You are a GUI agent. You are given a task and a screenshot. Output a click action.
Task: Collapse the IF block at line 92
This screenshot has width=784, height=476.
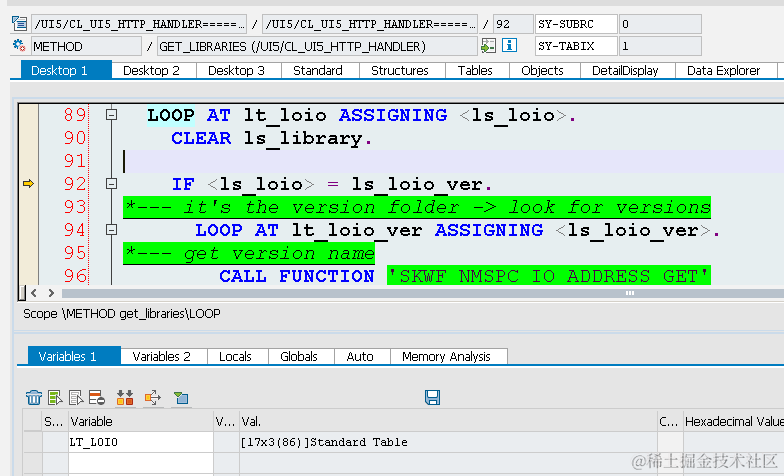pyautogui.click(x=112, y=184)
